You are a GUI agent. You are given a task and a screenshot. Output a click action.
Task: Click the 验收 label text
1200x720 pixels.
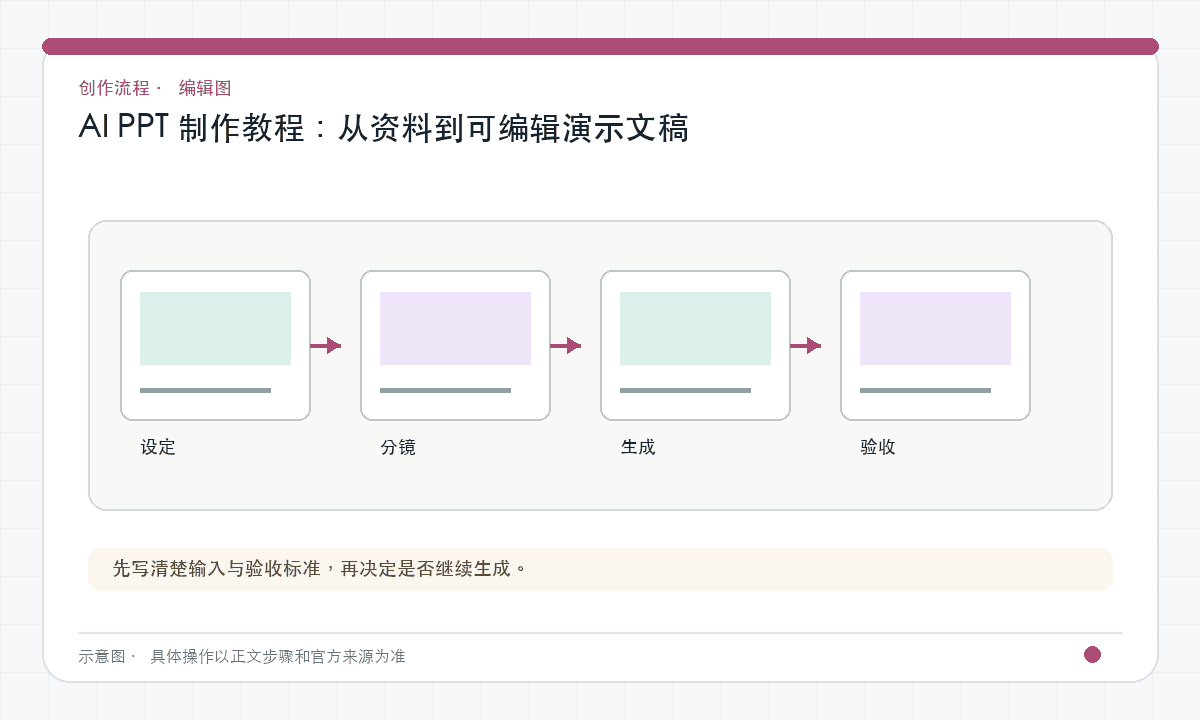(878, 447)
